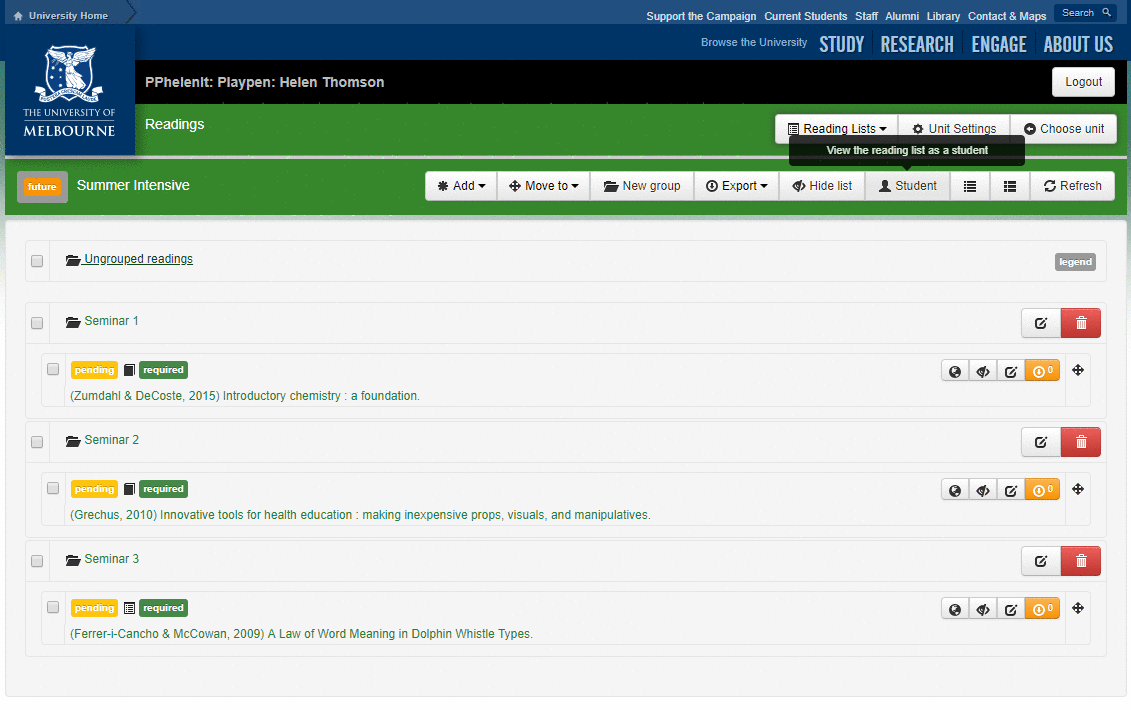The image size is (1131, 710).
Task: Go to the STUDY navigation item
Action: pyautogui.click(x=841, y=44)
